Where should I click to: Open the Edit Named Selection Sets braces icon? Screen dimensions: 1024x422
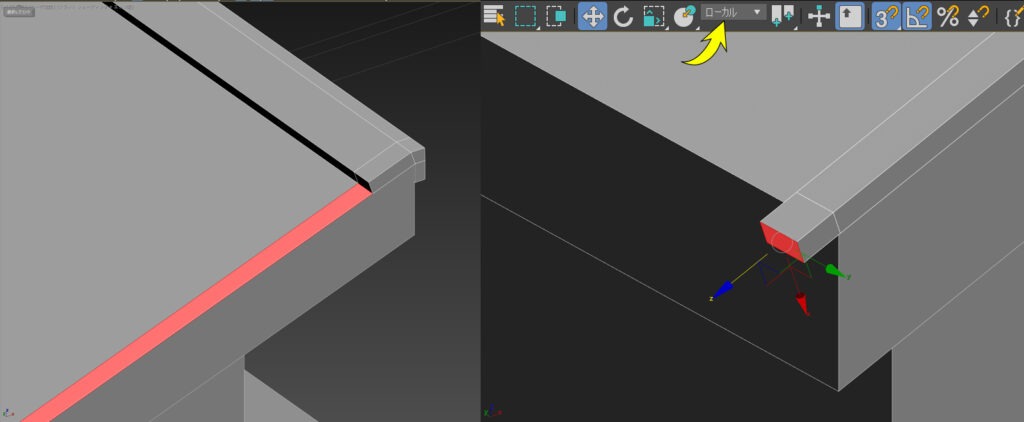1014,16
